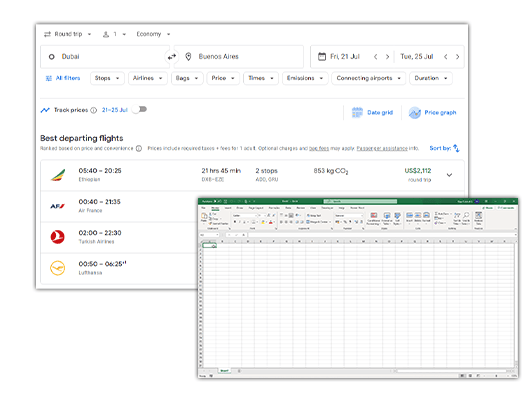The height and width of the screenshot is (395, 528).
Task: Click the Dubai origin field
Action: click(x=104, y=57)
